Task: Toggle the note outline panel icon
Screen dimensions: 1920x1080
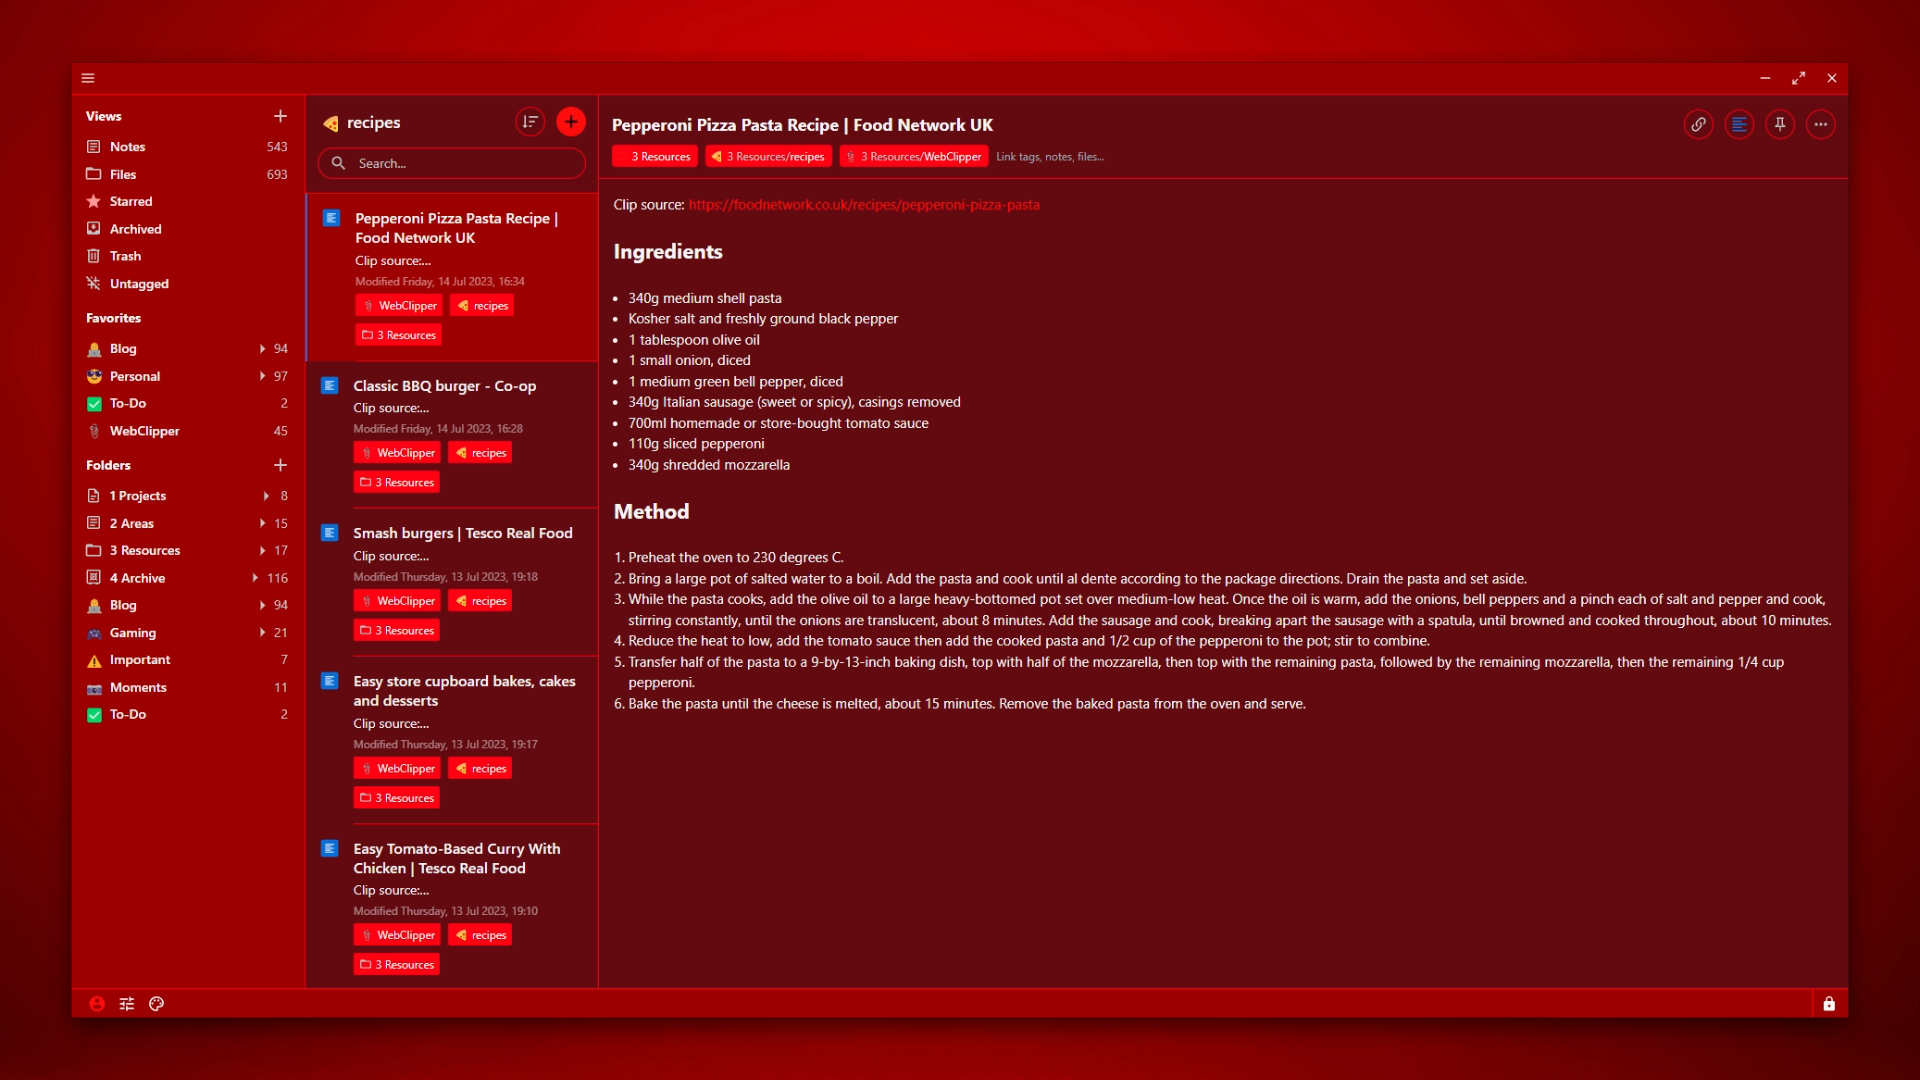Action: (1739, 125)
